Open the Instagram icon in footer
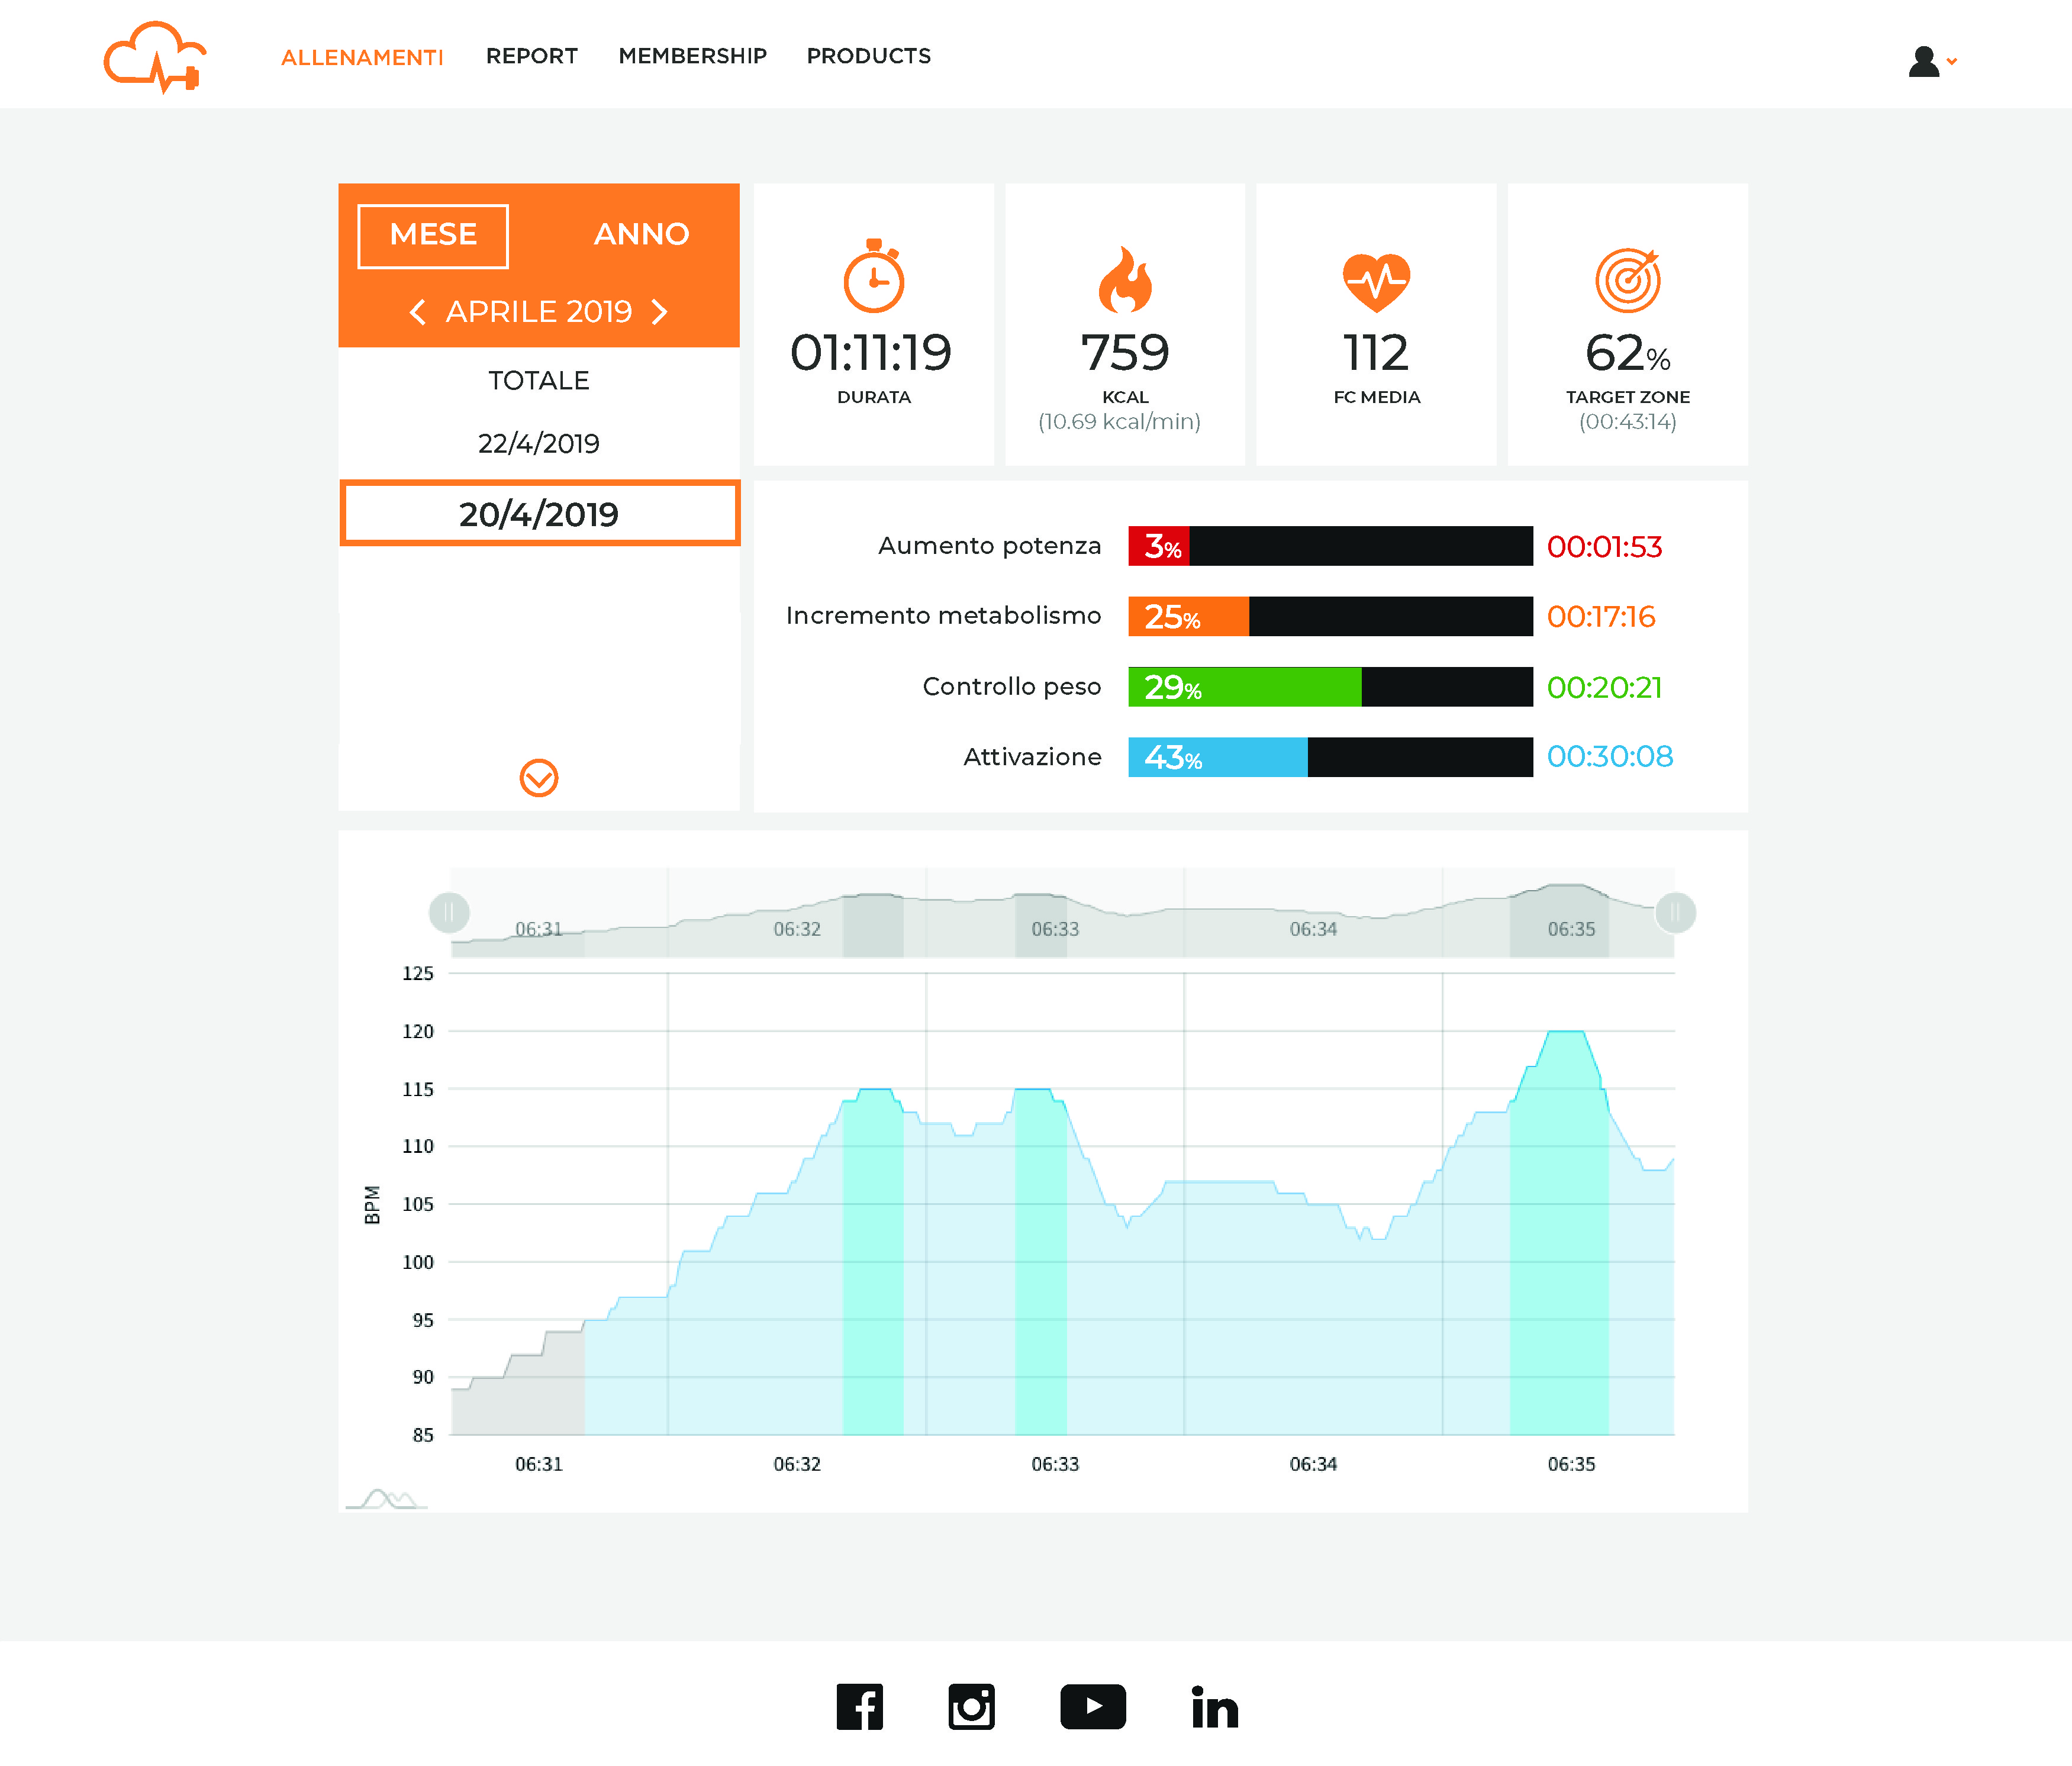 click(x=971, y=1706)
